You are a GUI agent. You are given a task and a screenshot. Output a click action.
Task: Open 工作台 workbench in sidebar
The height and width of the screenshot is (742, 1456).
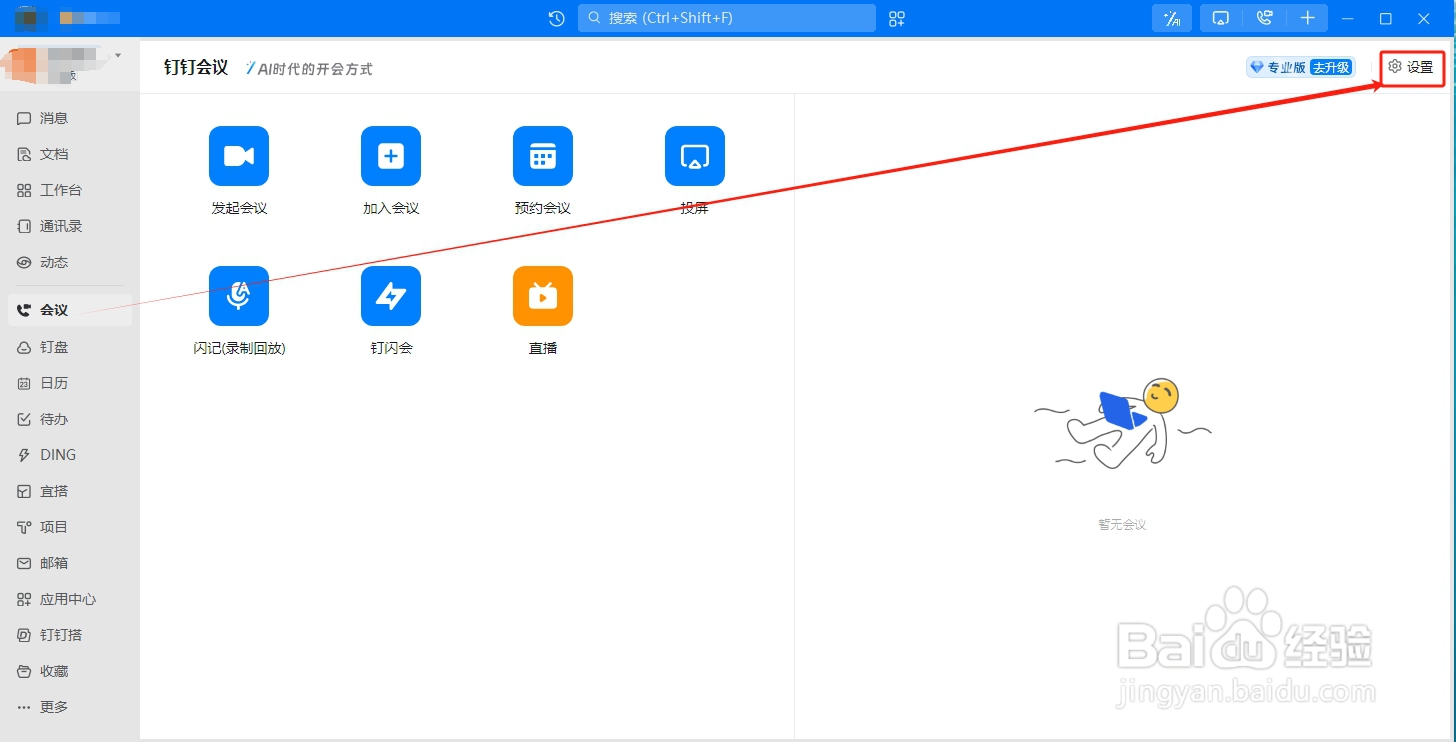(x=70, y=190)
